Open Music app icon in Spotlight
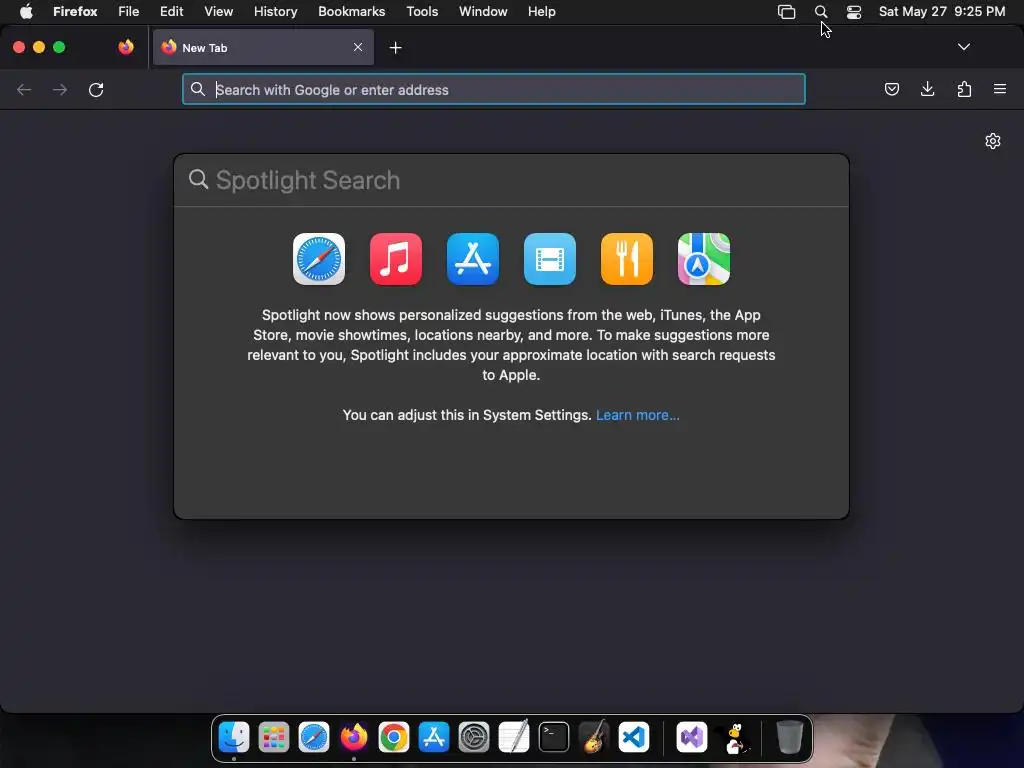 click(x=396, y=259)
